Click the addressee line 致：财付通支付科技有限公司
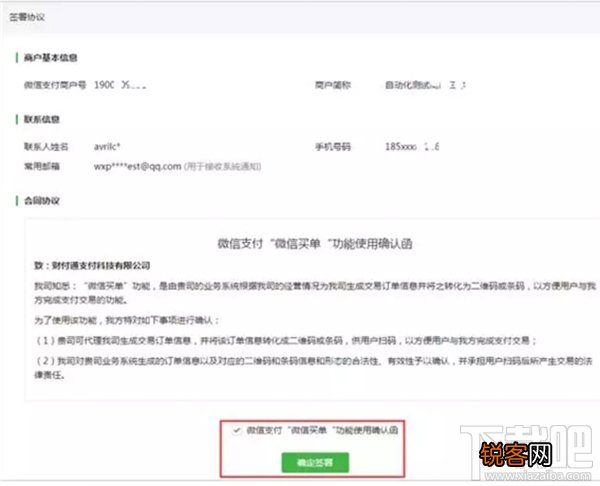This screenshot has width=600, height=486. tap(92, 265)
